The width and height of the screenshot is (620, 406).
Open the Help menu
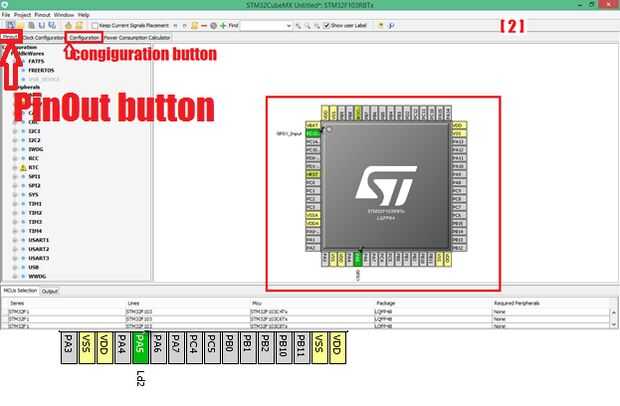point(83,15)
